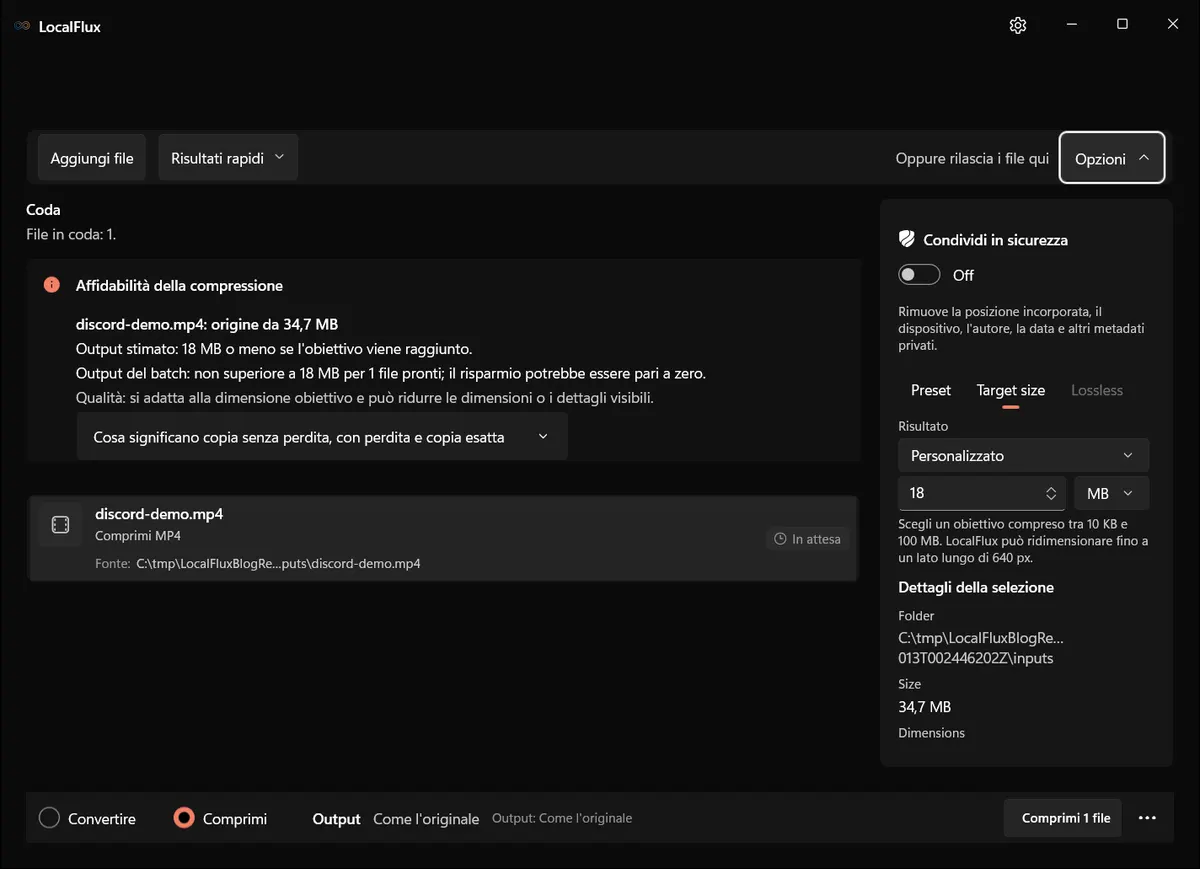Select the Convertire radio button
This screenshot has height=869, width=1200.
tap(49, 818)
